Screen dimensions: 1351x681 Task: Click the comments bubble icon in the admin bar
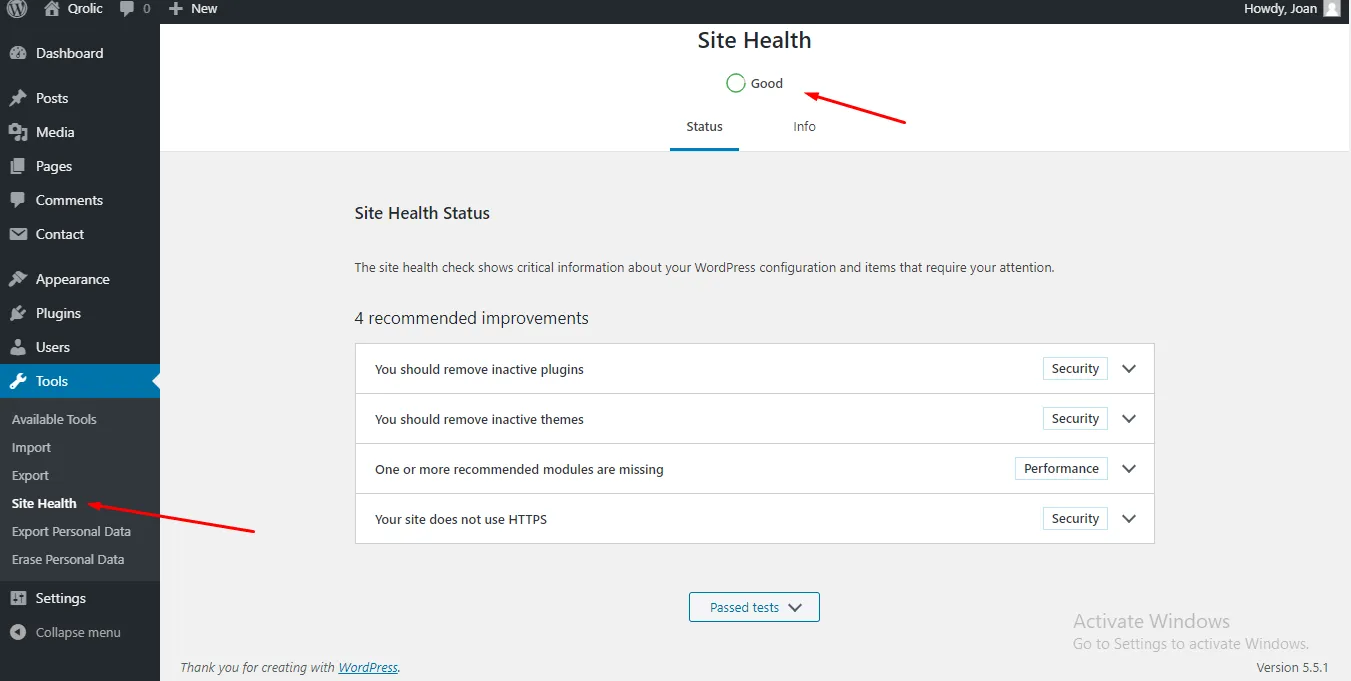(127, 9)
